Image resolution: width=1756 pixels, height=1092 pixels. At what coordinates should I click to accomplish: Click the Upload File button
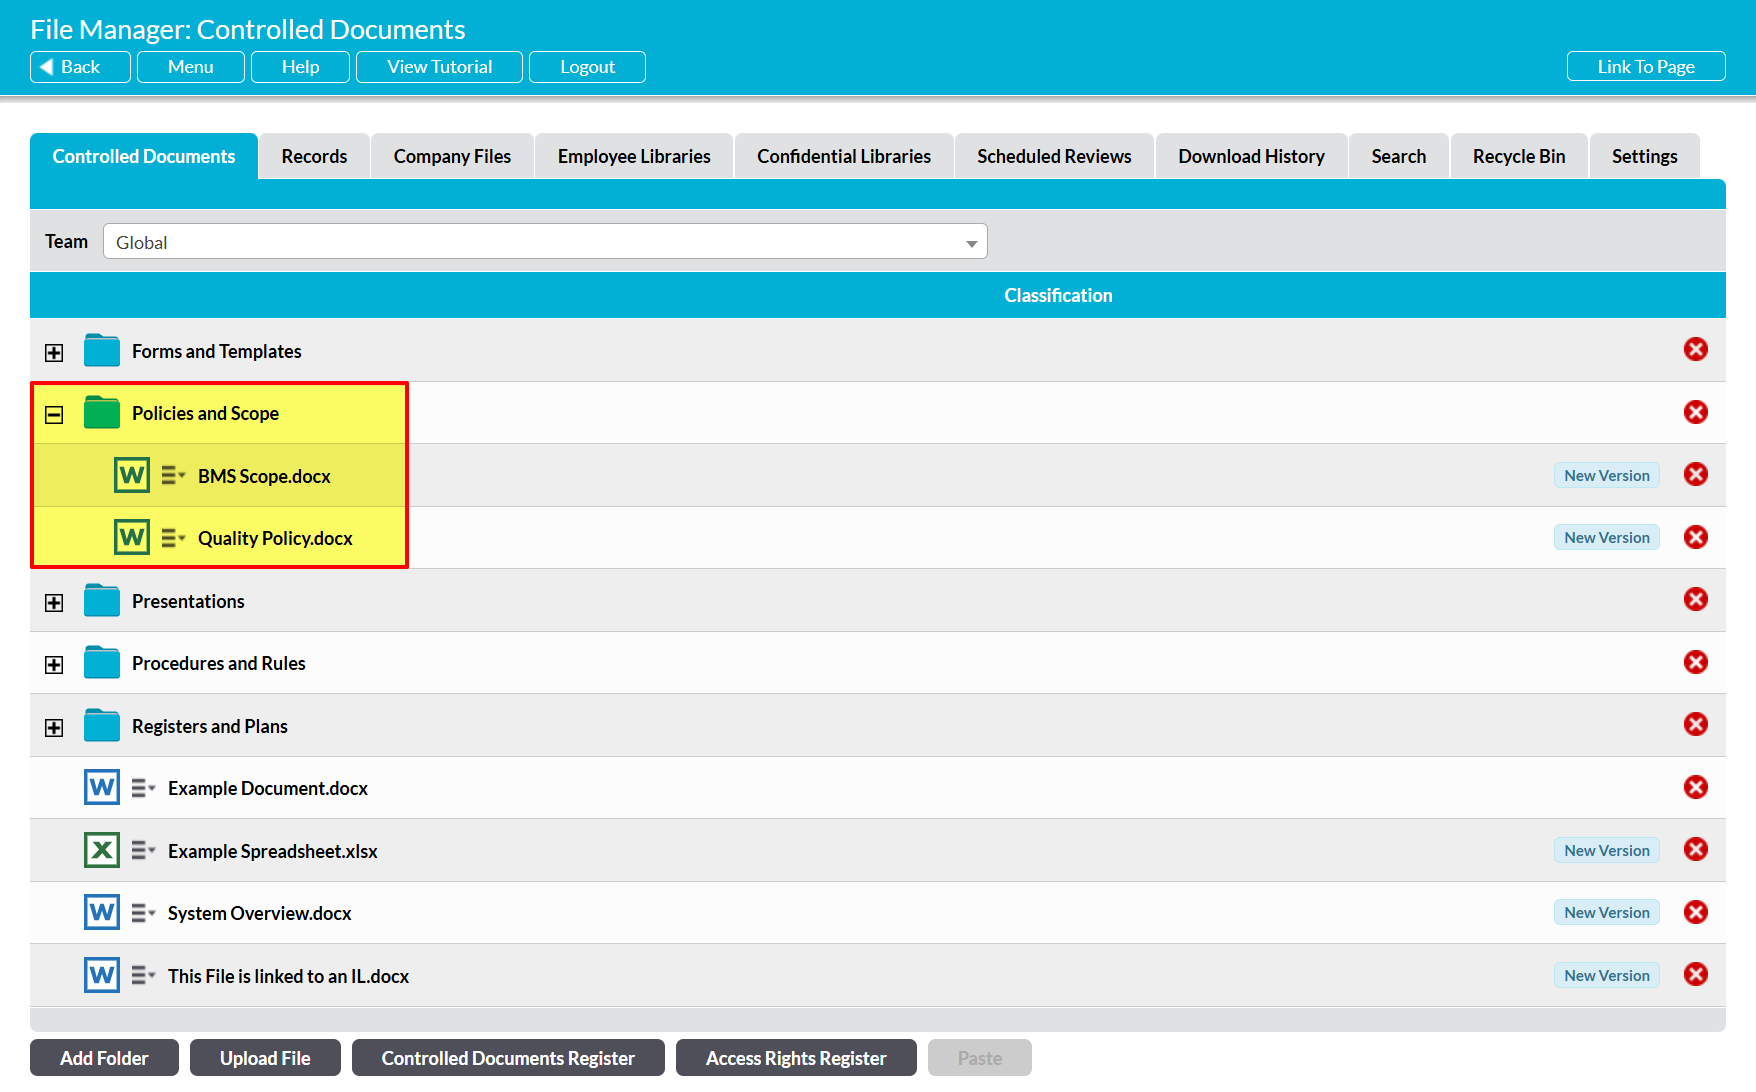pos(265,1058)
